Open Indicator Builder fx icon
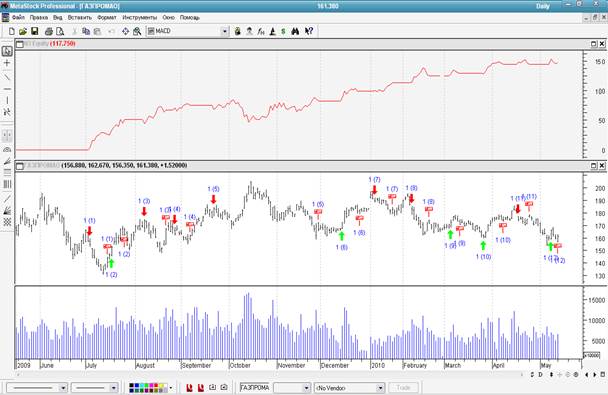 coord(261,31)
